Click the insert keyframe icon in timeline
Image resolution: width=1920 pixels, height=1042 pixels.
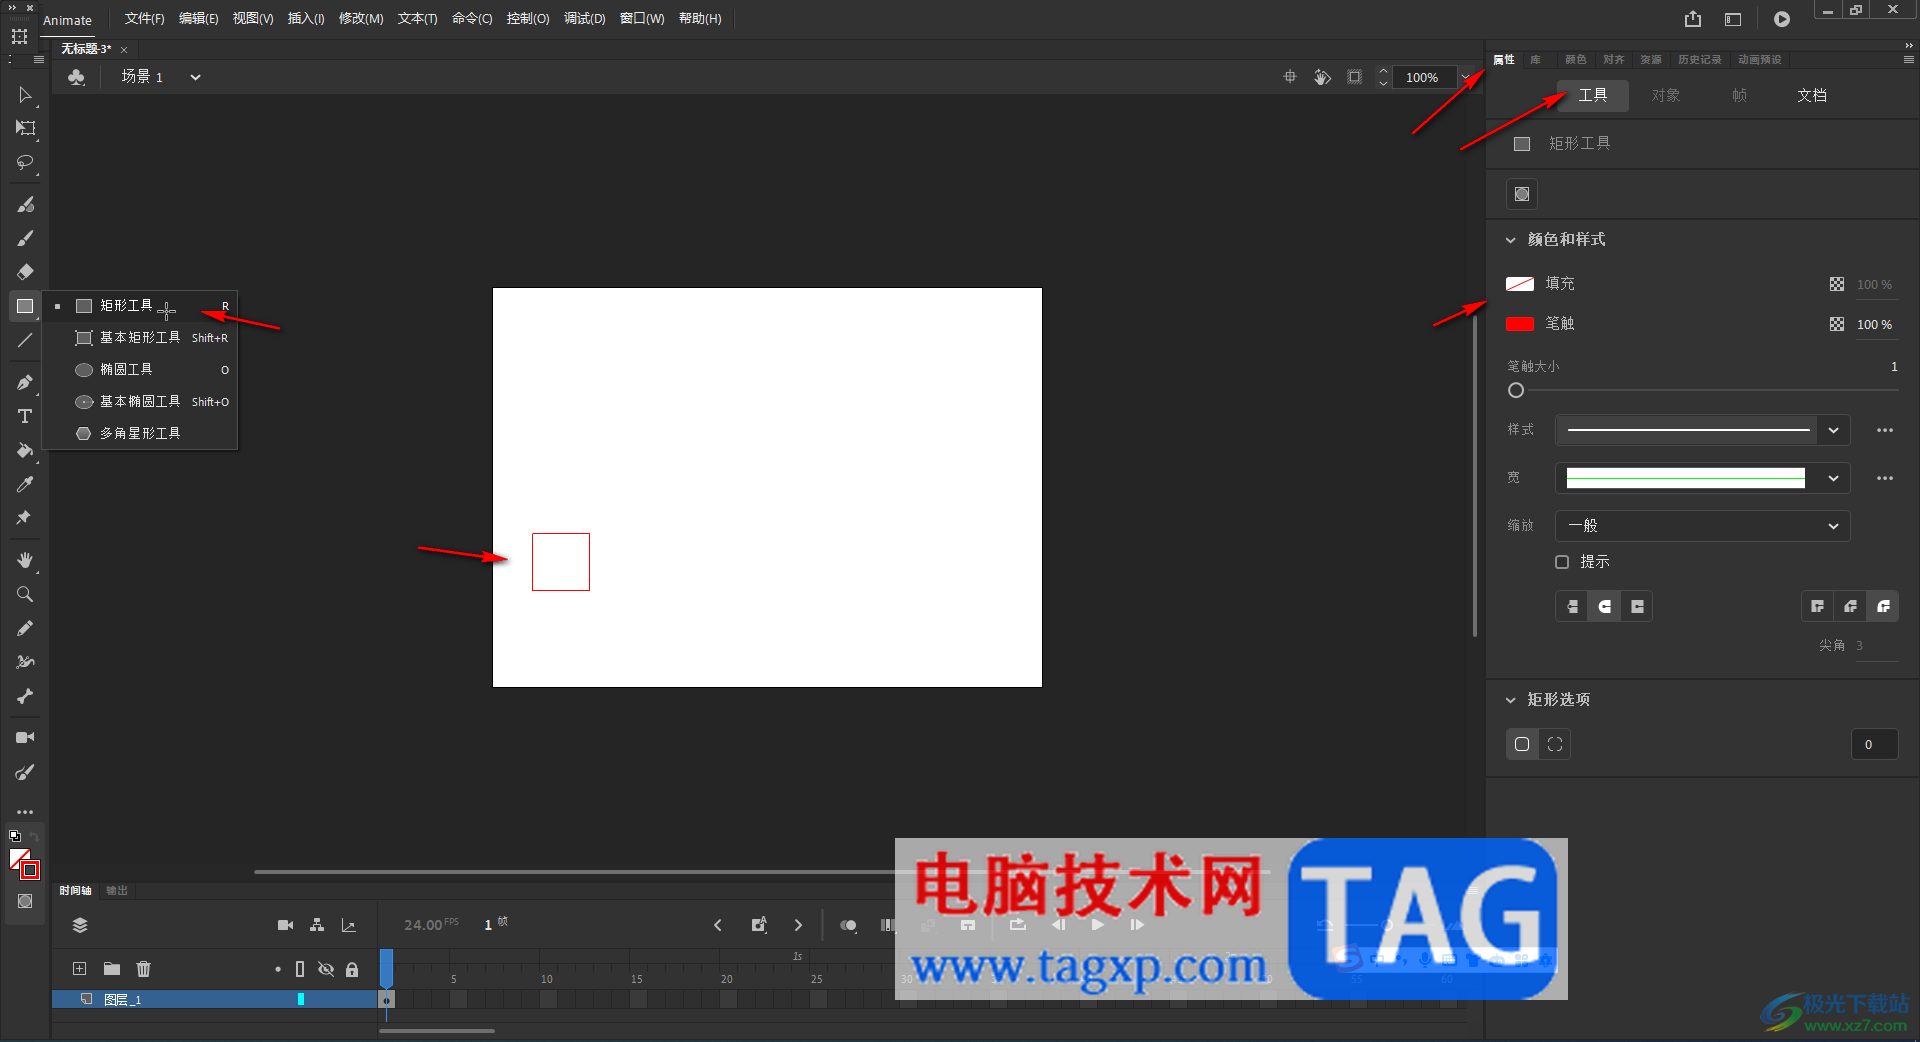759,925
